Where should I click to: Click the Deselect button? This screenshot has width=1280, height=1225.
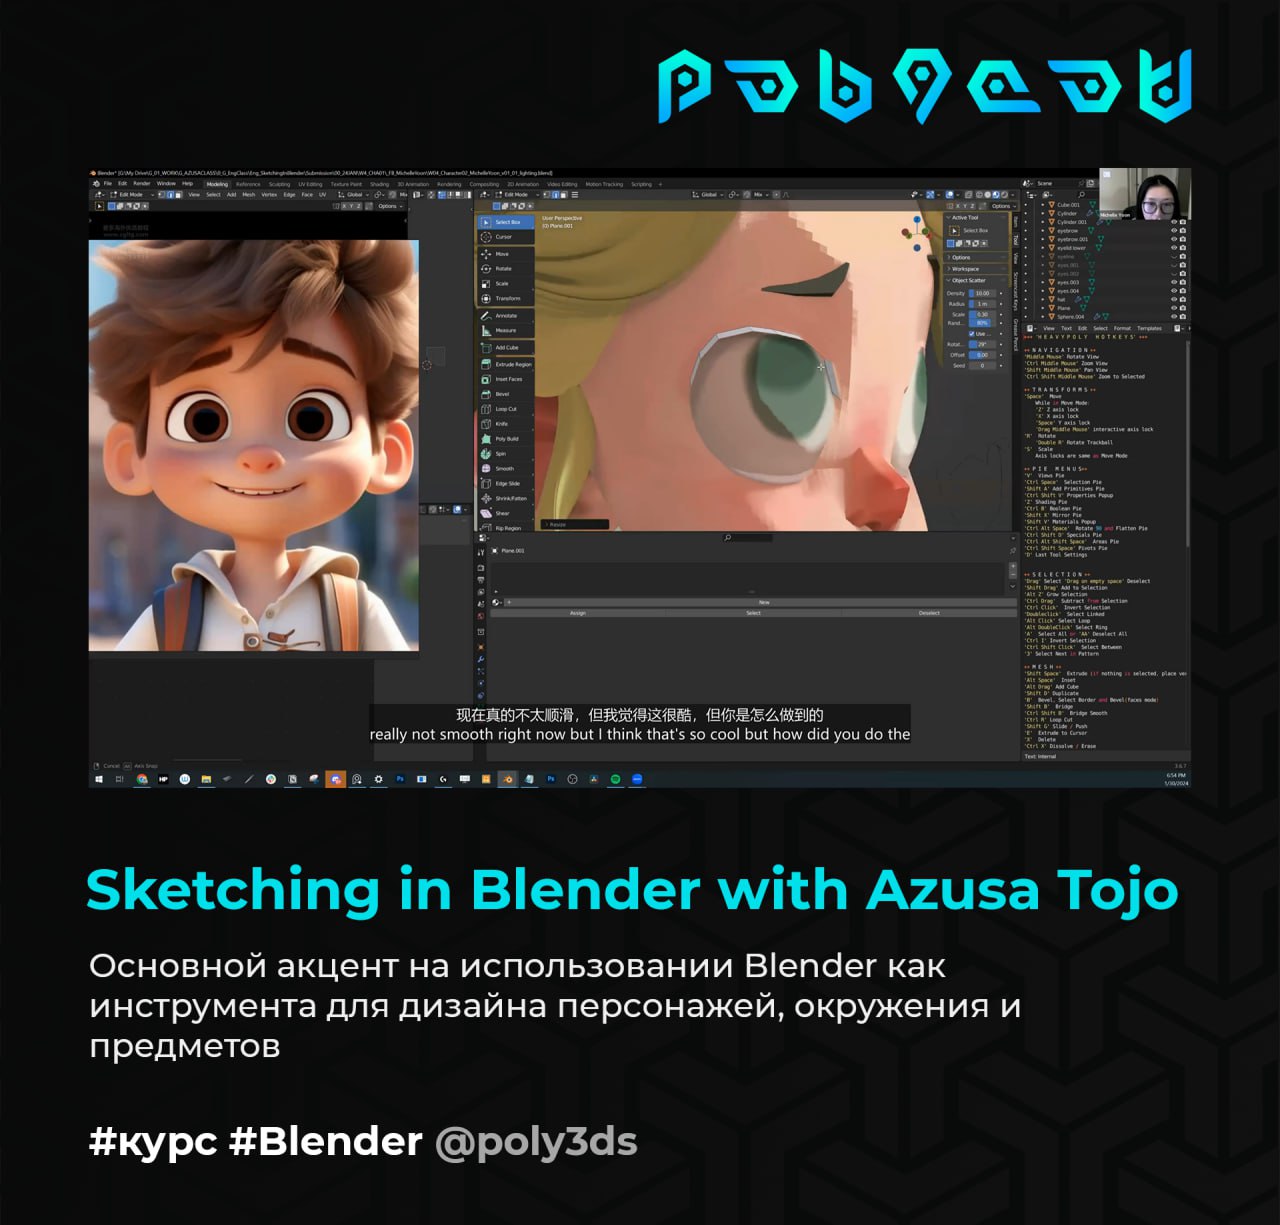929,613
